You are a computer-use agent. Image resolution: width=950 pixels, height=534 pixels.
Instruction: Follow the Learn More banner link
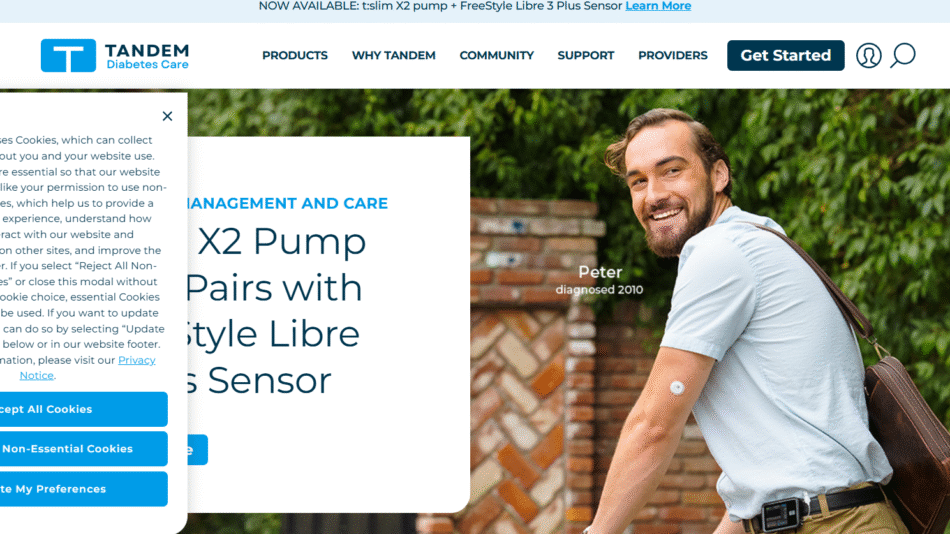pyautogui.click(x=658, y=6)
